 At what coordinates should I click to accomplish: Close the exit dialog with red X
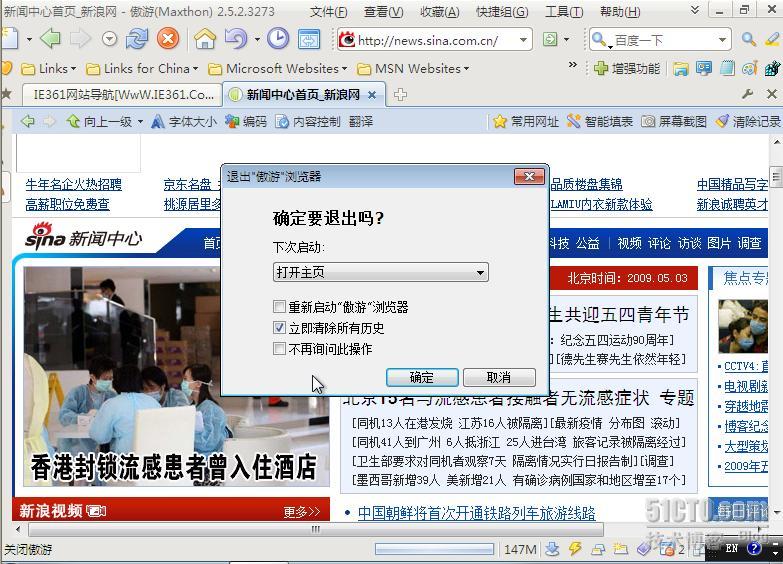[x=529, y=176]
